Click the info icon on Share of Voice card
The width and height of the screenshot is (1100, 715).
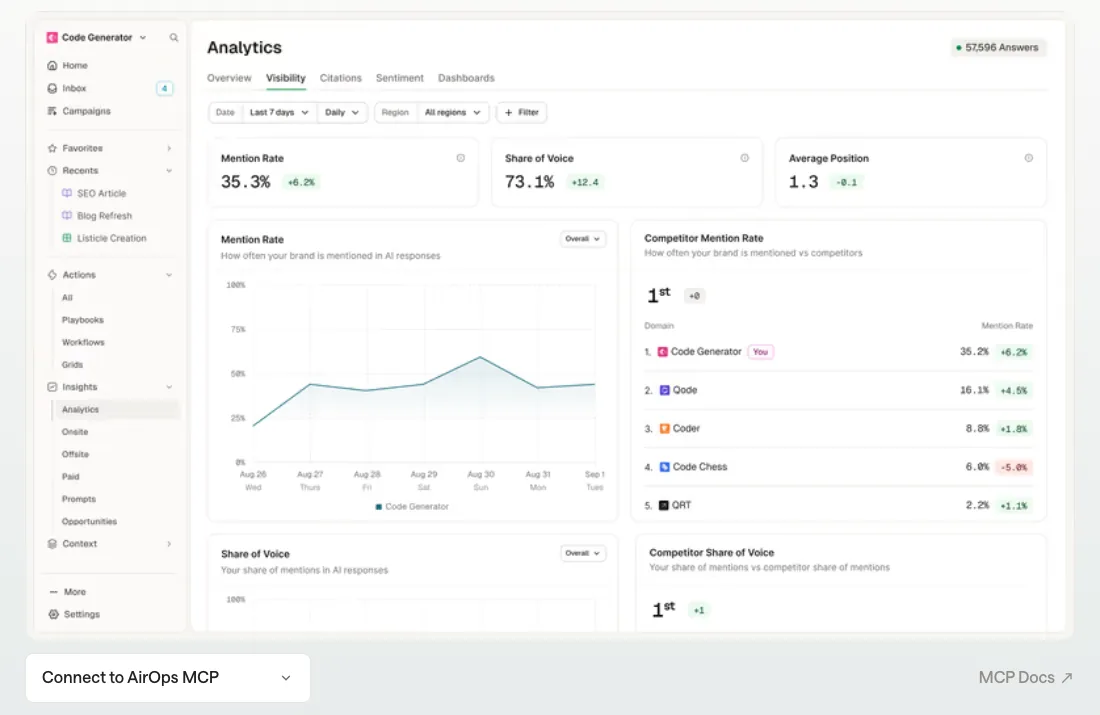point(744,158)
